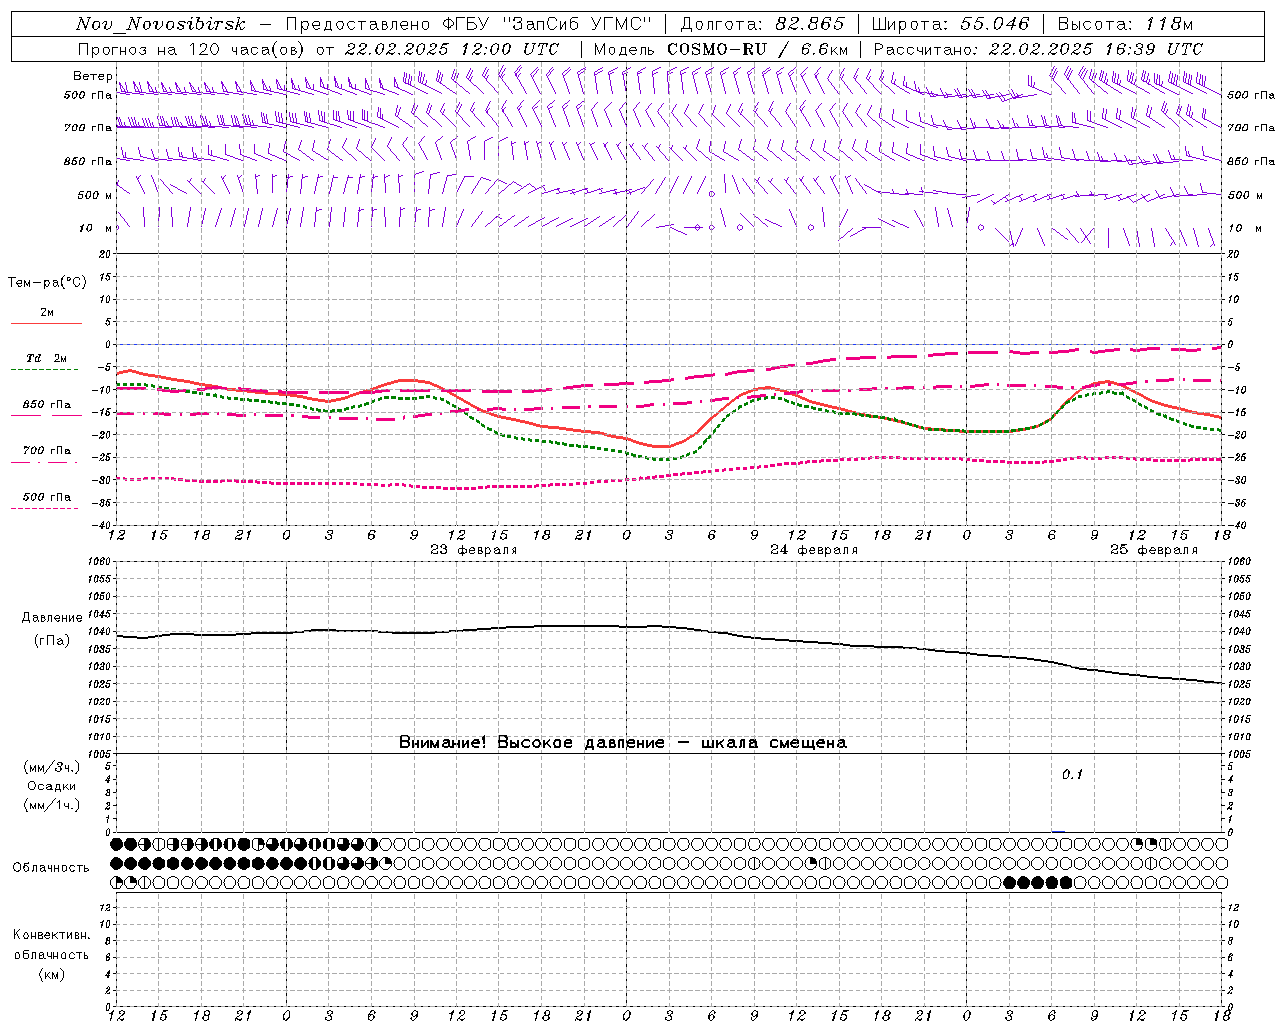Select the "Широта: 55.046" latitude value
1280x1024 pixels.
[x=950, y=24]
